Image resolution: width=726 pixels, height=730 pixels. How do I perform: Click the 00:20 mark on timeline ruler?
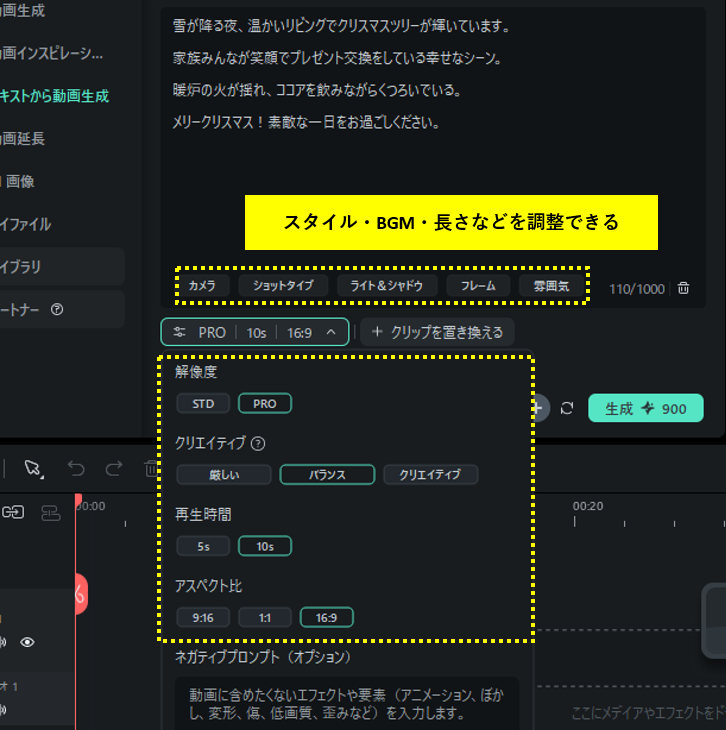coord(588,506)
